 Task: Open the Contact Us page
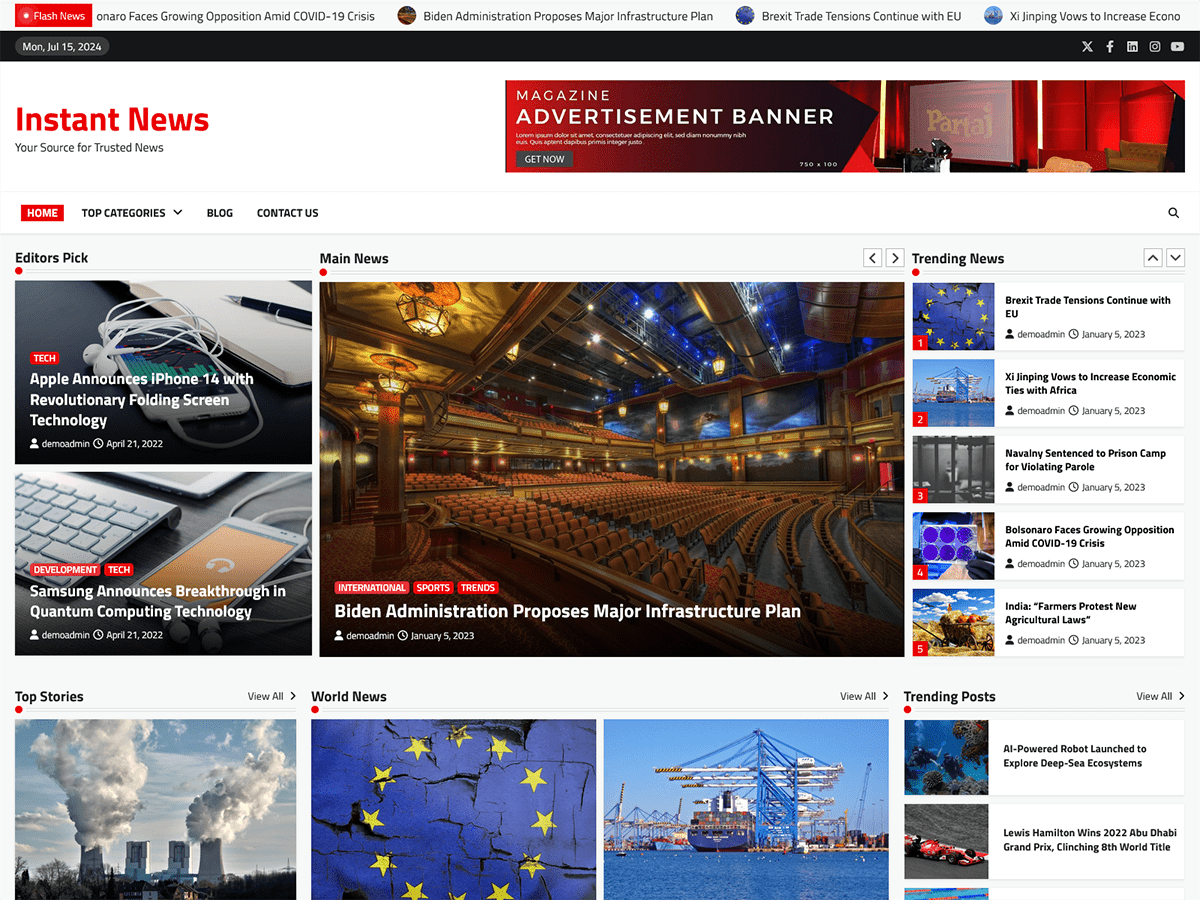tap(287, 213)
